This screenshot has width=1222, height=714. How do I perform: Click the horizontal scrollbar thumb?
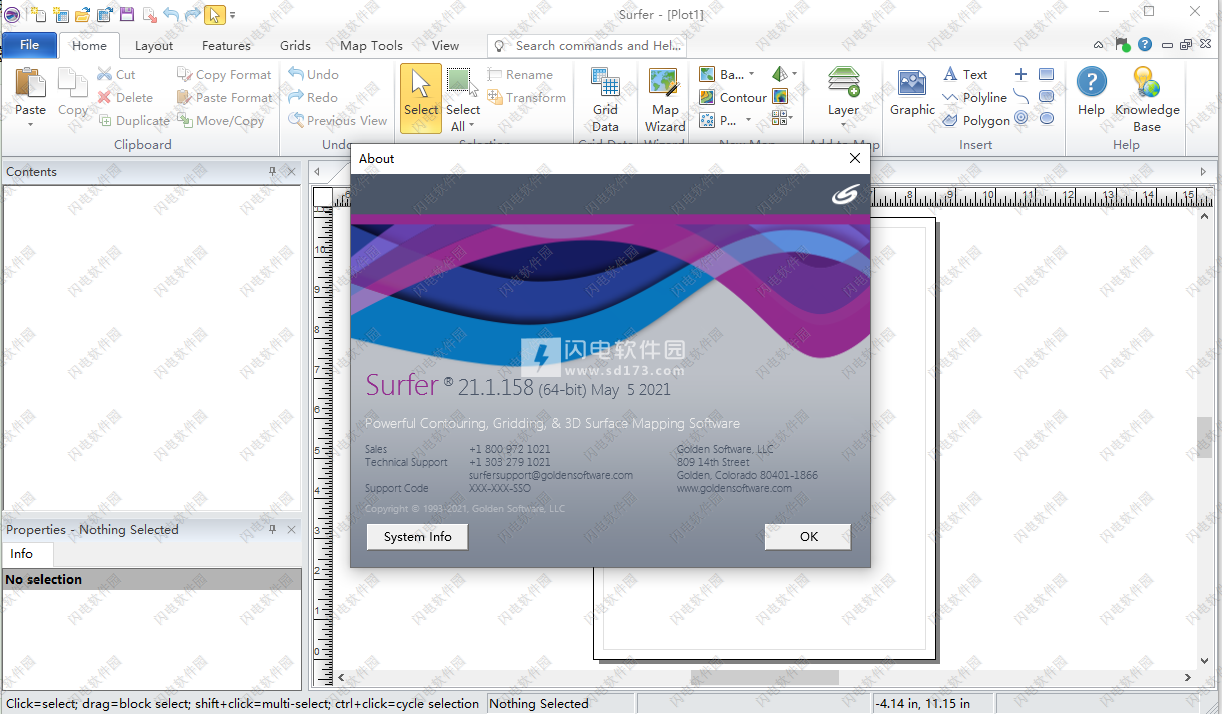[x=765, y=677]
